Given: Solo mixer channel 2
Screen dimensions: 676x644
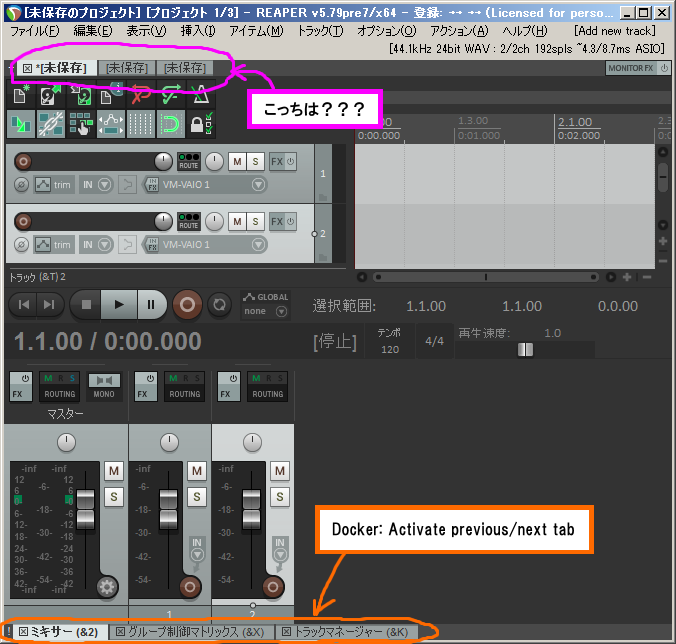Looking at the screenshot, I should tap(280, 497).
